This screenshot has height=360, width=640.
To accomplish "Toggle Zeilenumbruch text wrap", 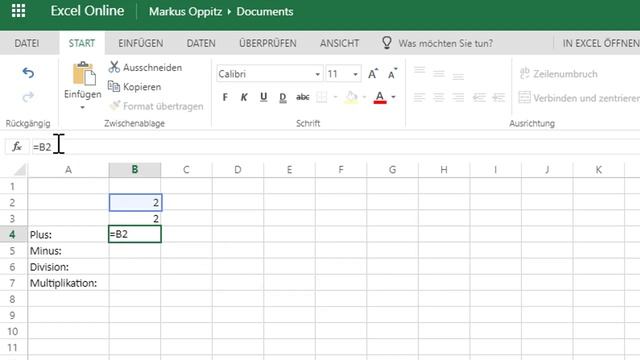I will (558, 74).
